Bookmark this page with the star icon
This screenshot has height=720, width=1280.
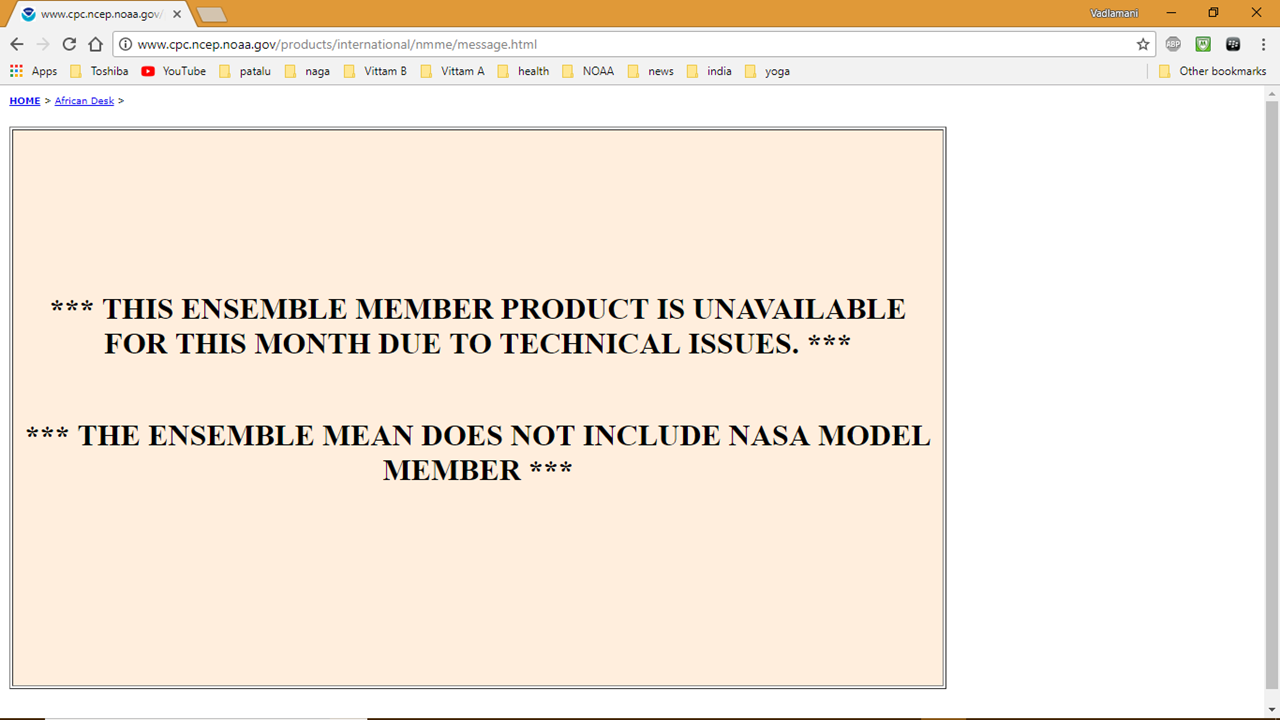(x=1143, y=44)
